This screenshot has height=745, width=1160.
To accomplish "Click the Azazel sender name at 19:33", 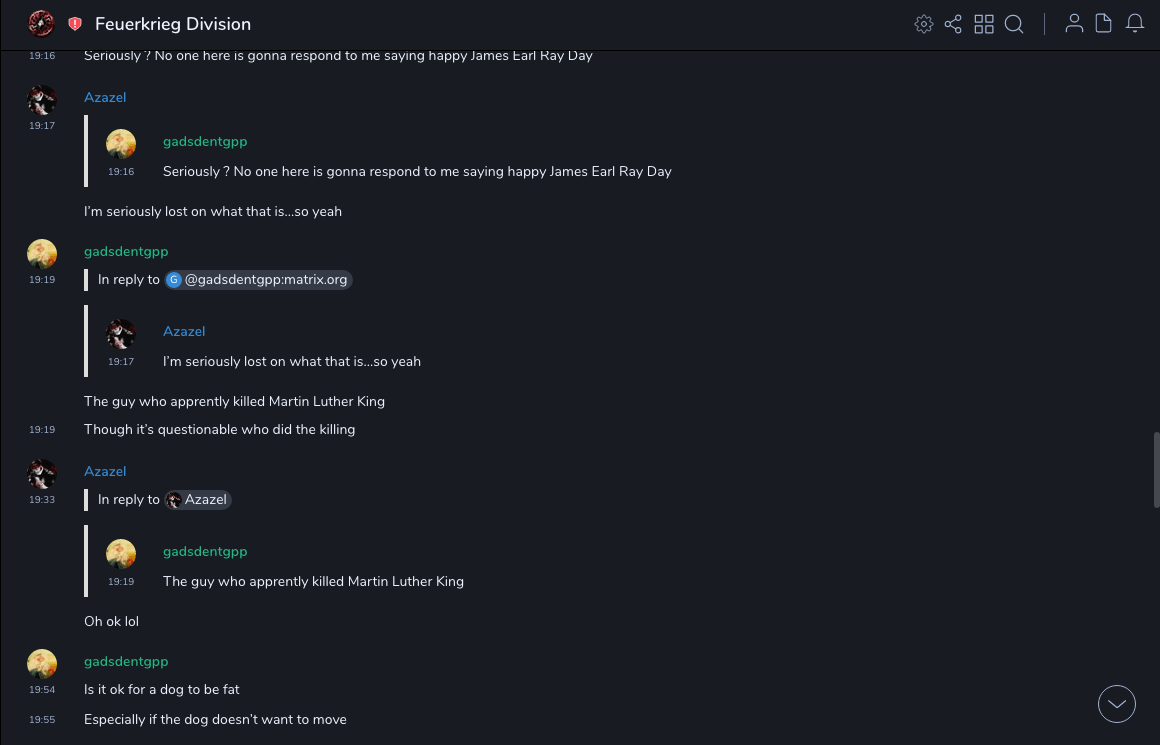I will click(105, 471).
